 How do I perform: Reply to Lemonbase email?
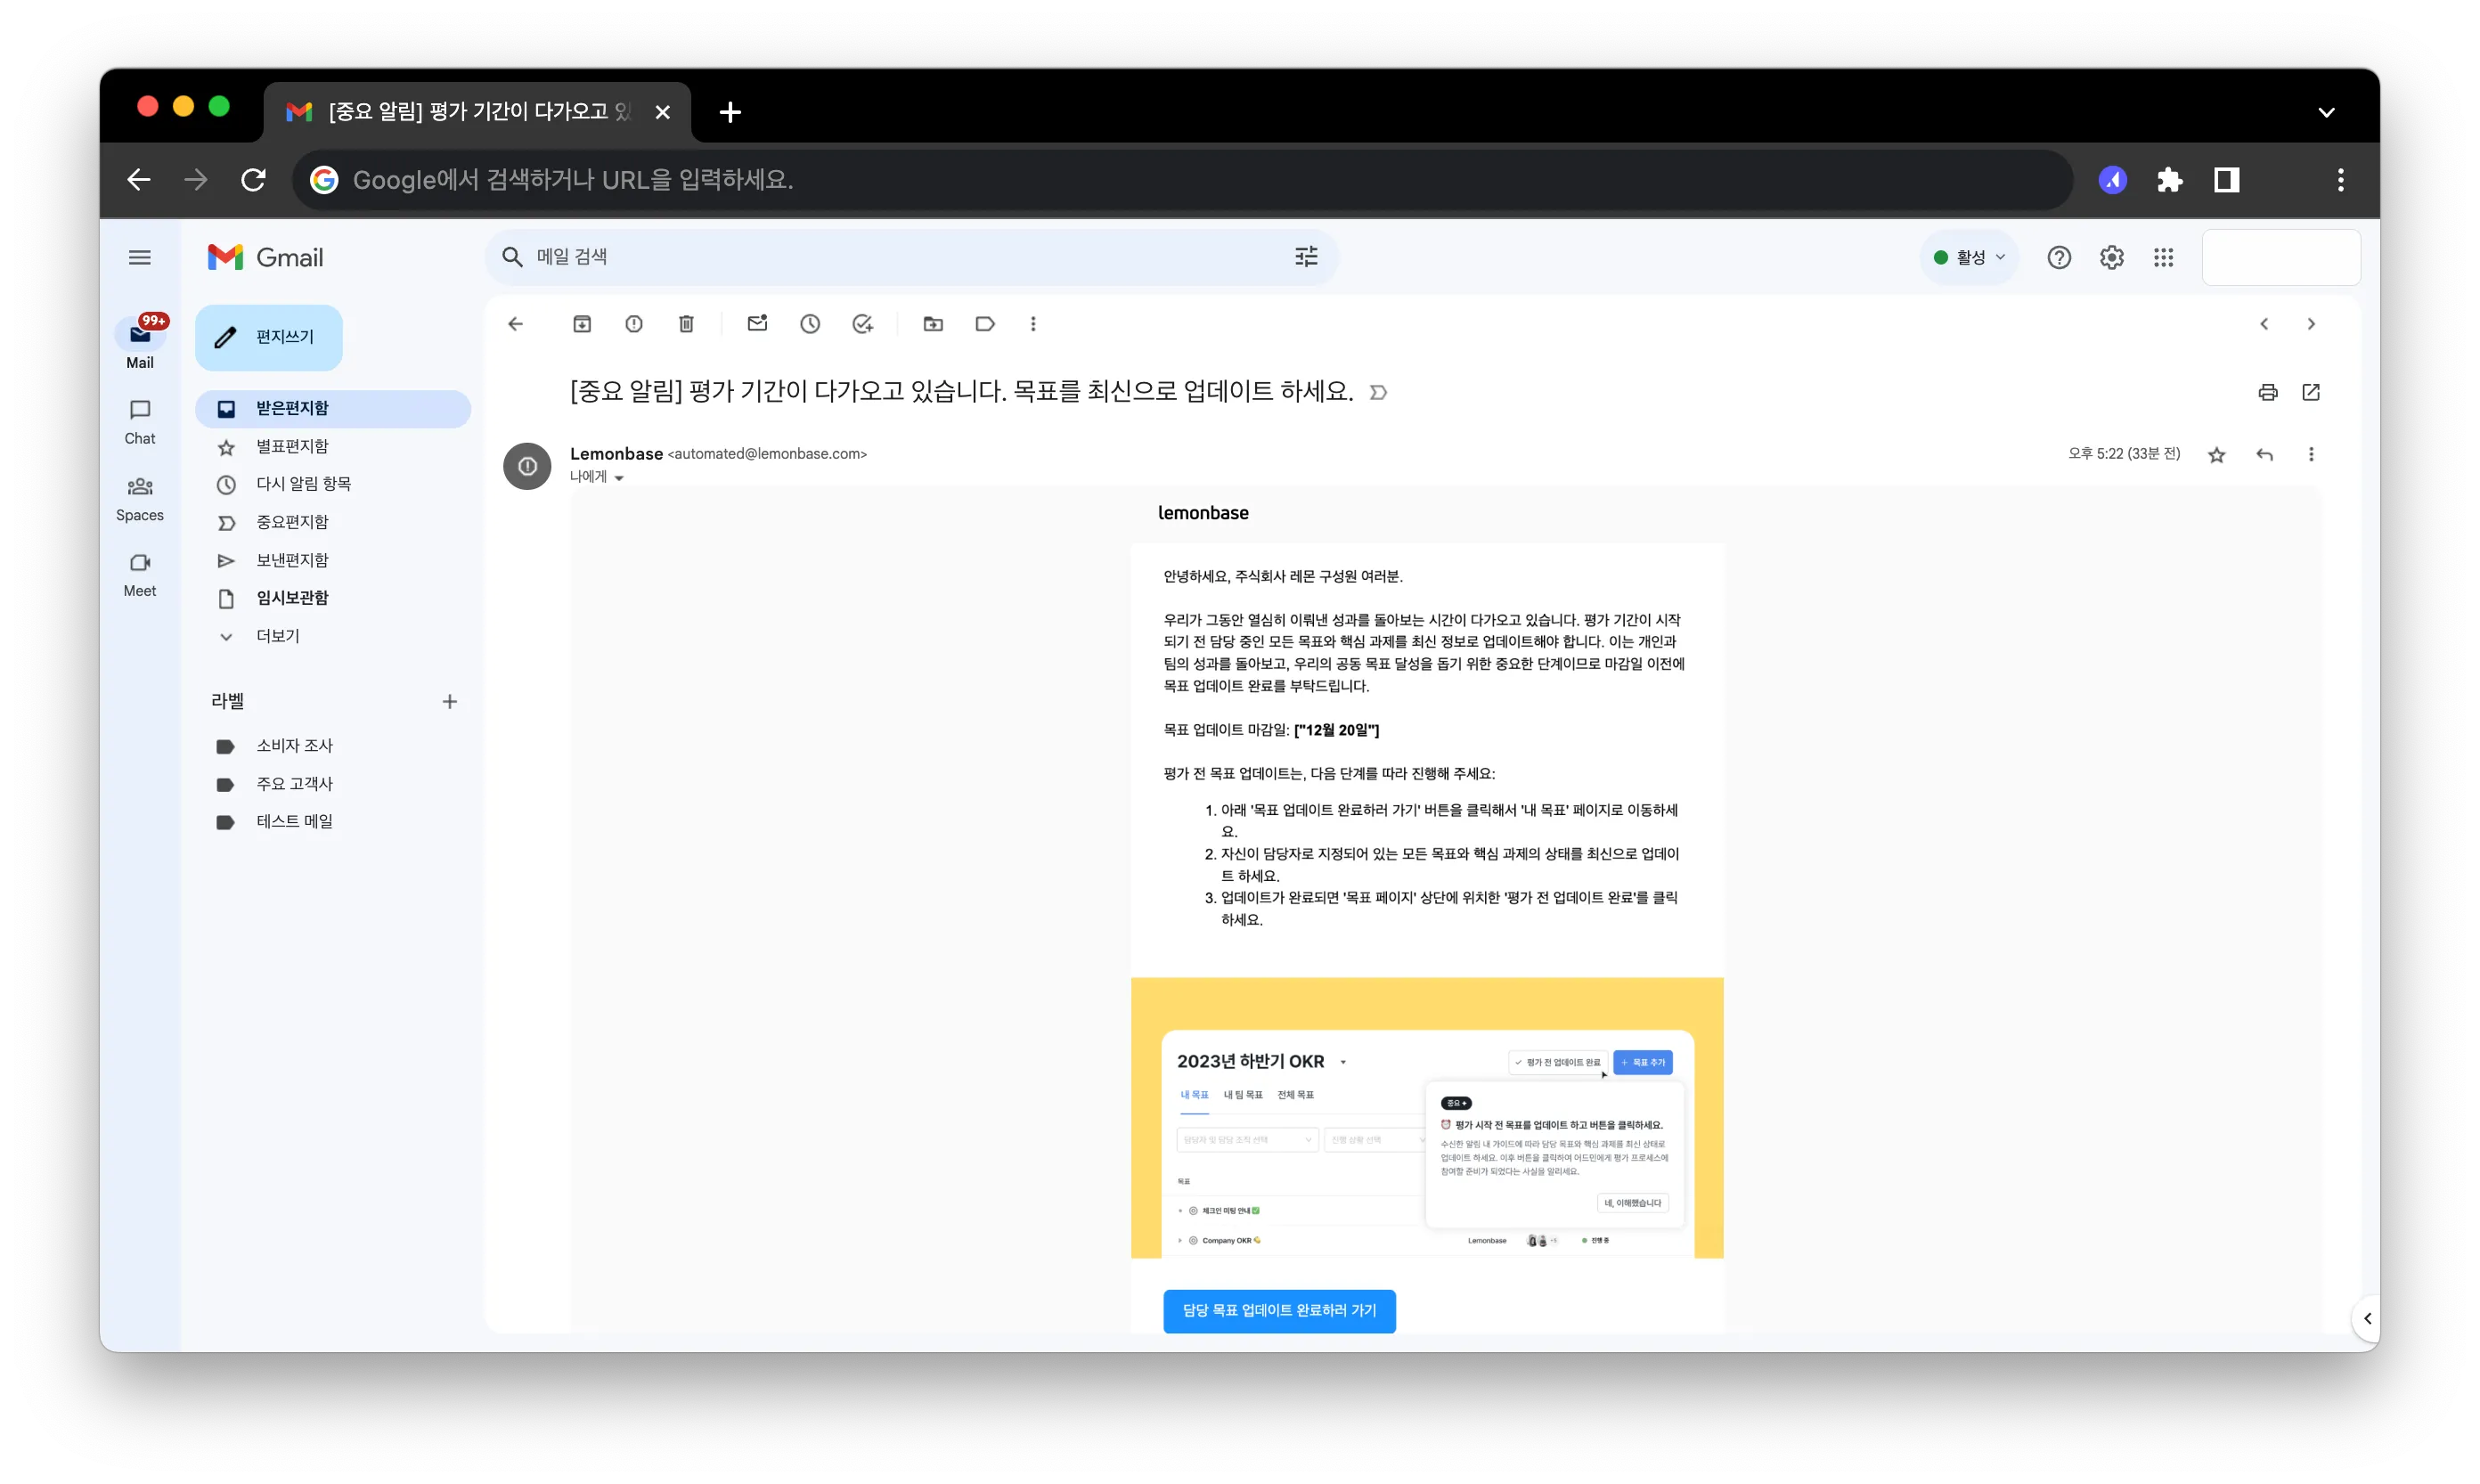(x=2265, y=455)
